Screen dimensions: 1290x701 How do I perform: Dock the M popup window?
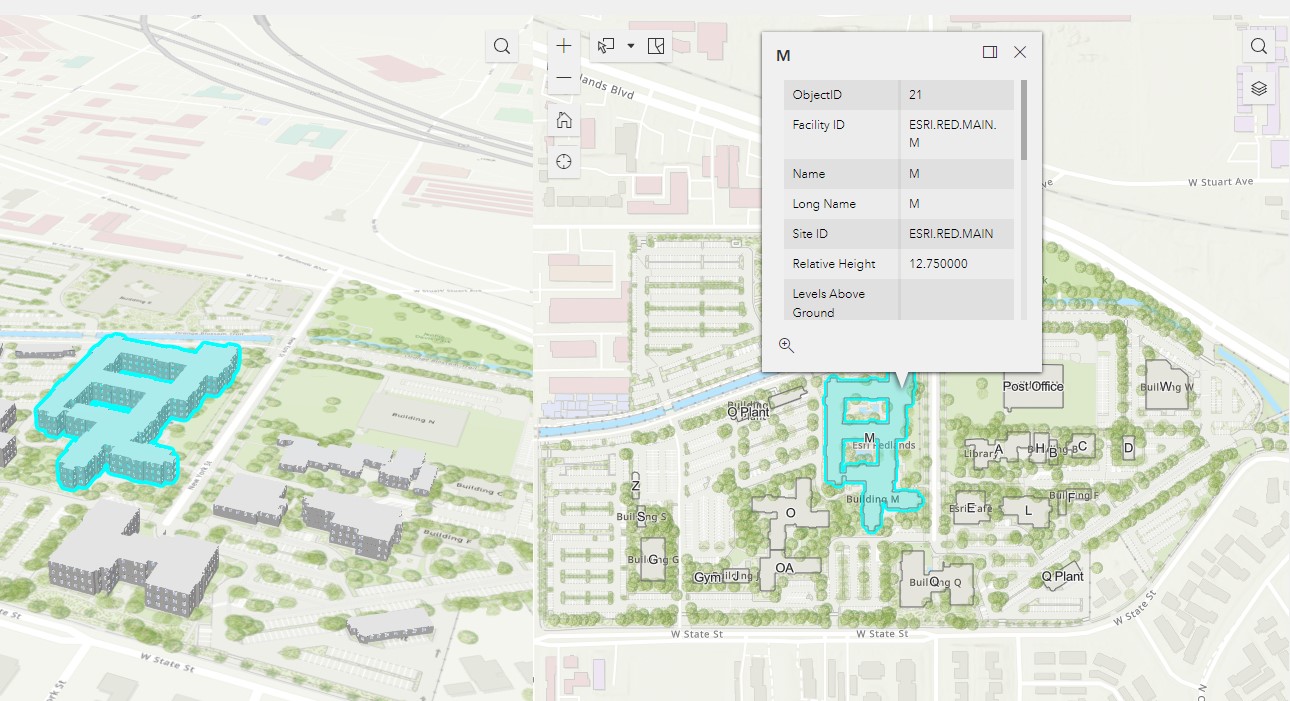point(988,52)
